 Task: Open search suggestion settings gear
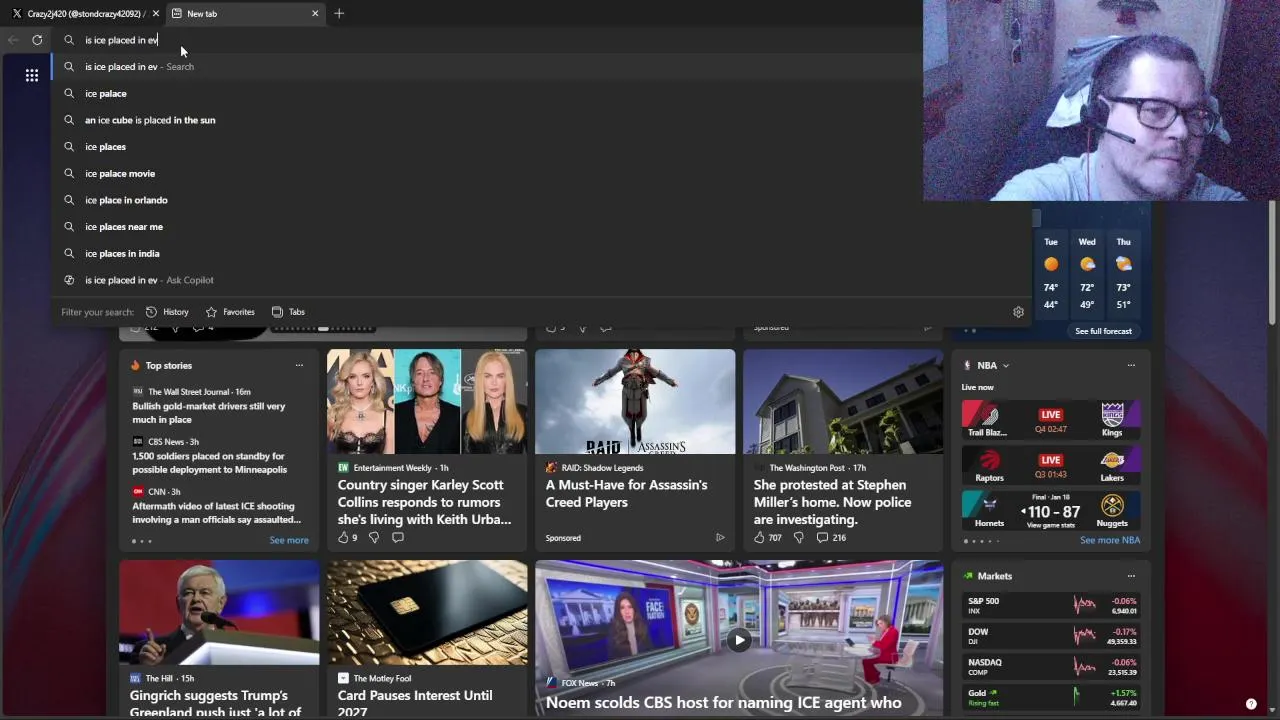click(1018, 312)
